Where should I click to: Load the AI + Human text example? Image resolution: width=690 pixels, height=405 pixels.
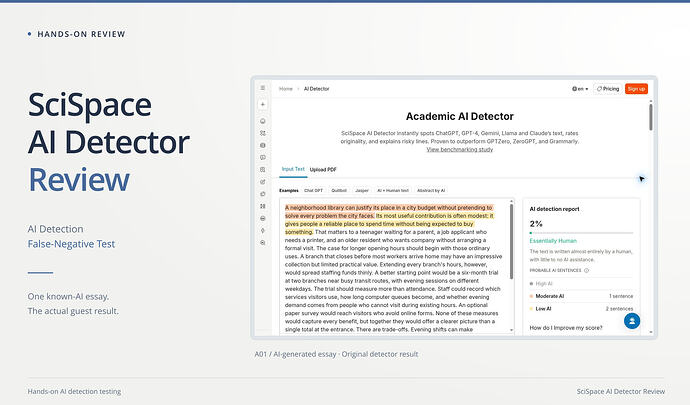[x=393, y=191]
